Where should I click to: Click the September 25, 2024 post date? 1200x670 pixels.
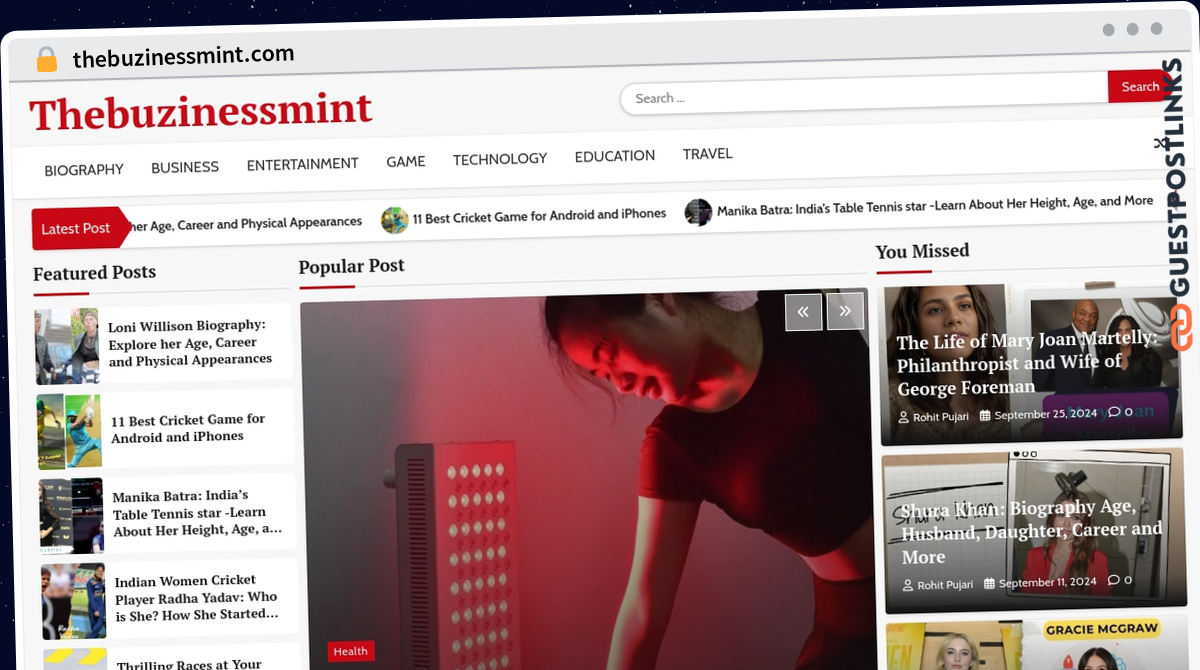pyautogui.click(x=1046, y=413)
